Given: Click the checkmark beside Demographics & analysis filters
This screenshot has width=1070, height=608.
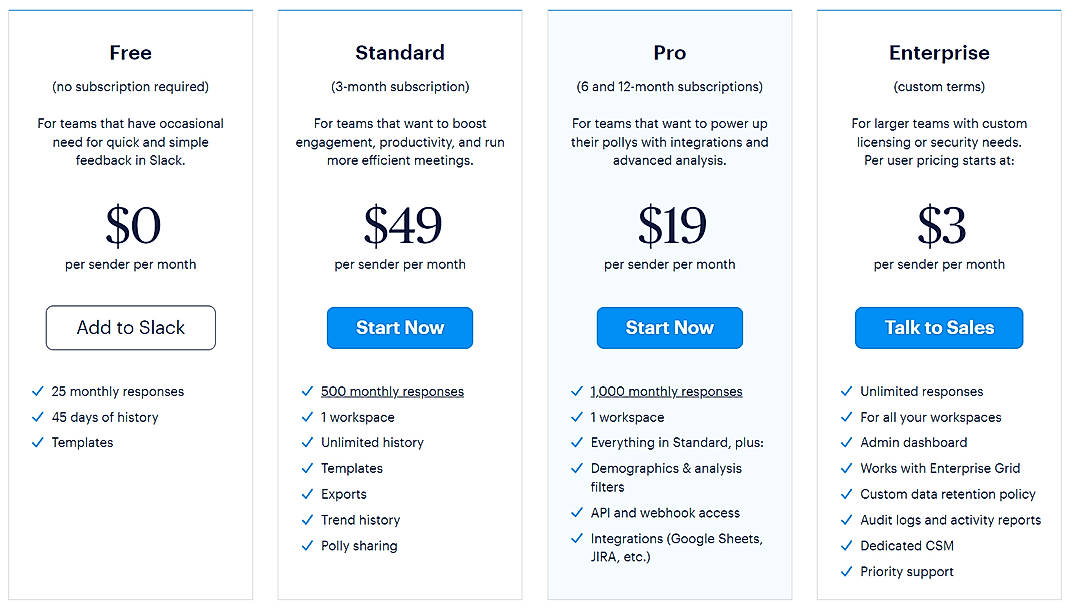Looking at the screenshot, I should [x=577, y=468].
